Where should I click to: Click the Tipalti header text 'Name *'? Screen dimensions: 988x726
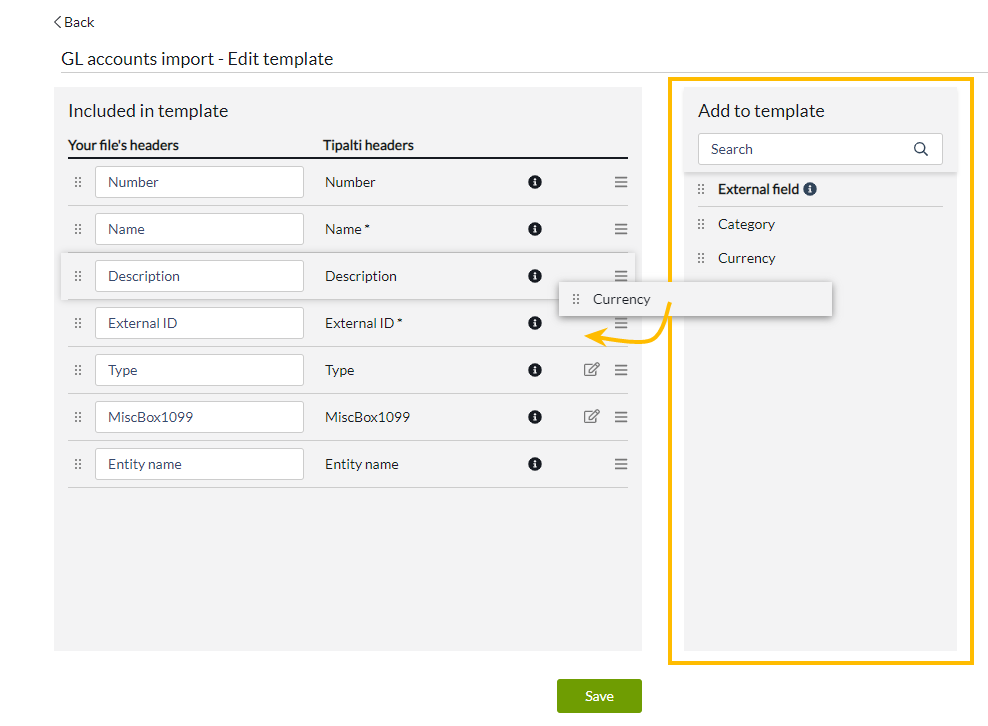[347, 229]
